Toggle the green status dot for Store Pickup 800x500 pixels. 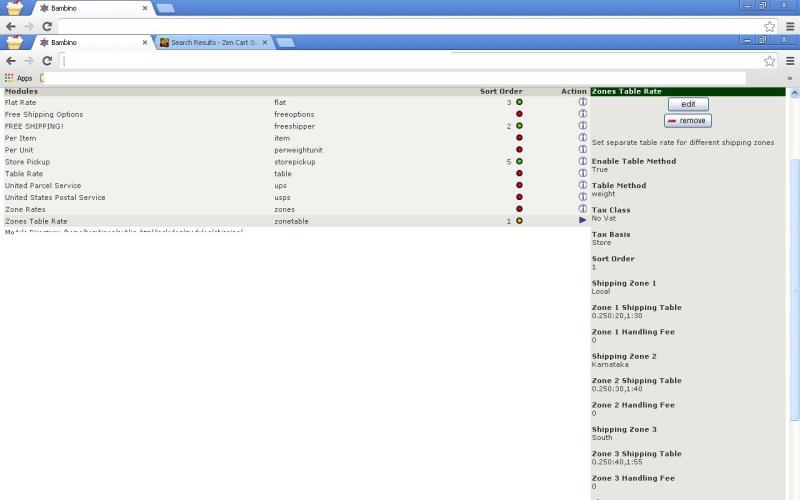point(519,161)
